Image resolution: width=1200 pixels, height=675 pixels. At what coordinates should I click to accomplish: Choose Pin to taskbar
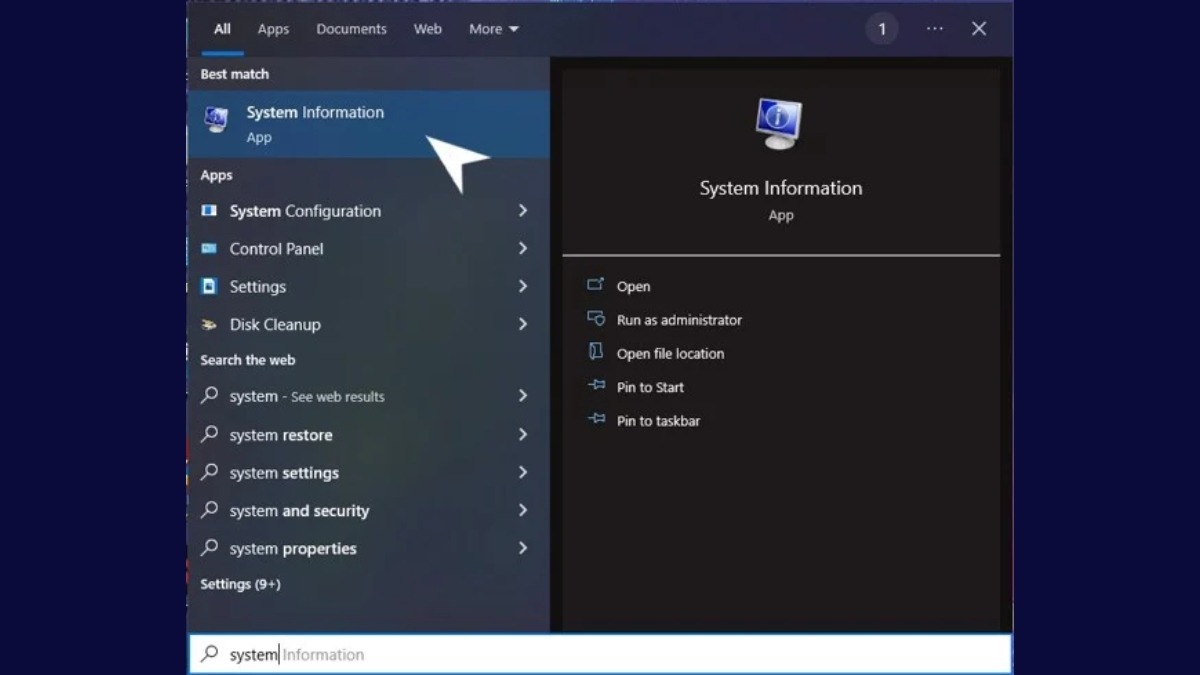658,421
